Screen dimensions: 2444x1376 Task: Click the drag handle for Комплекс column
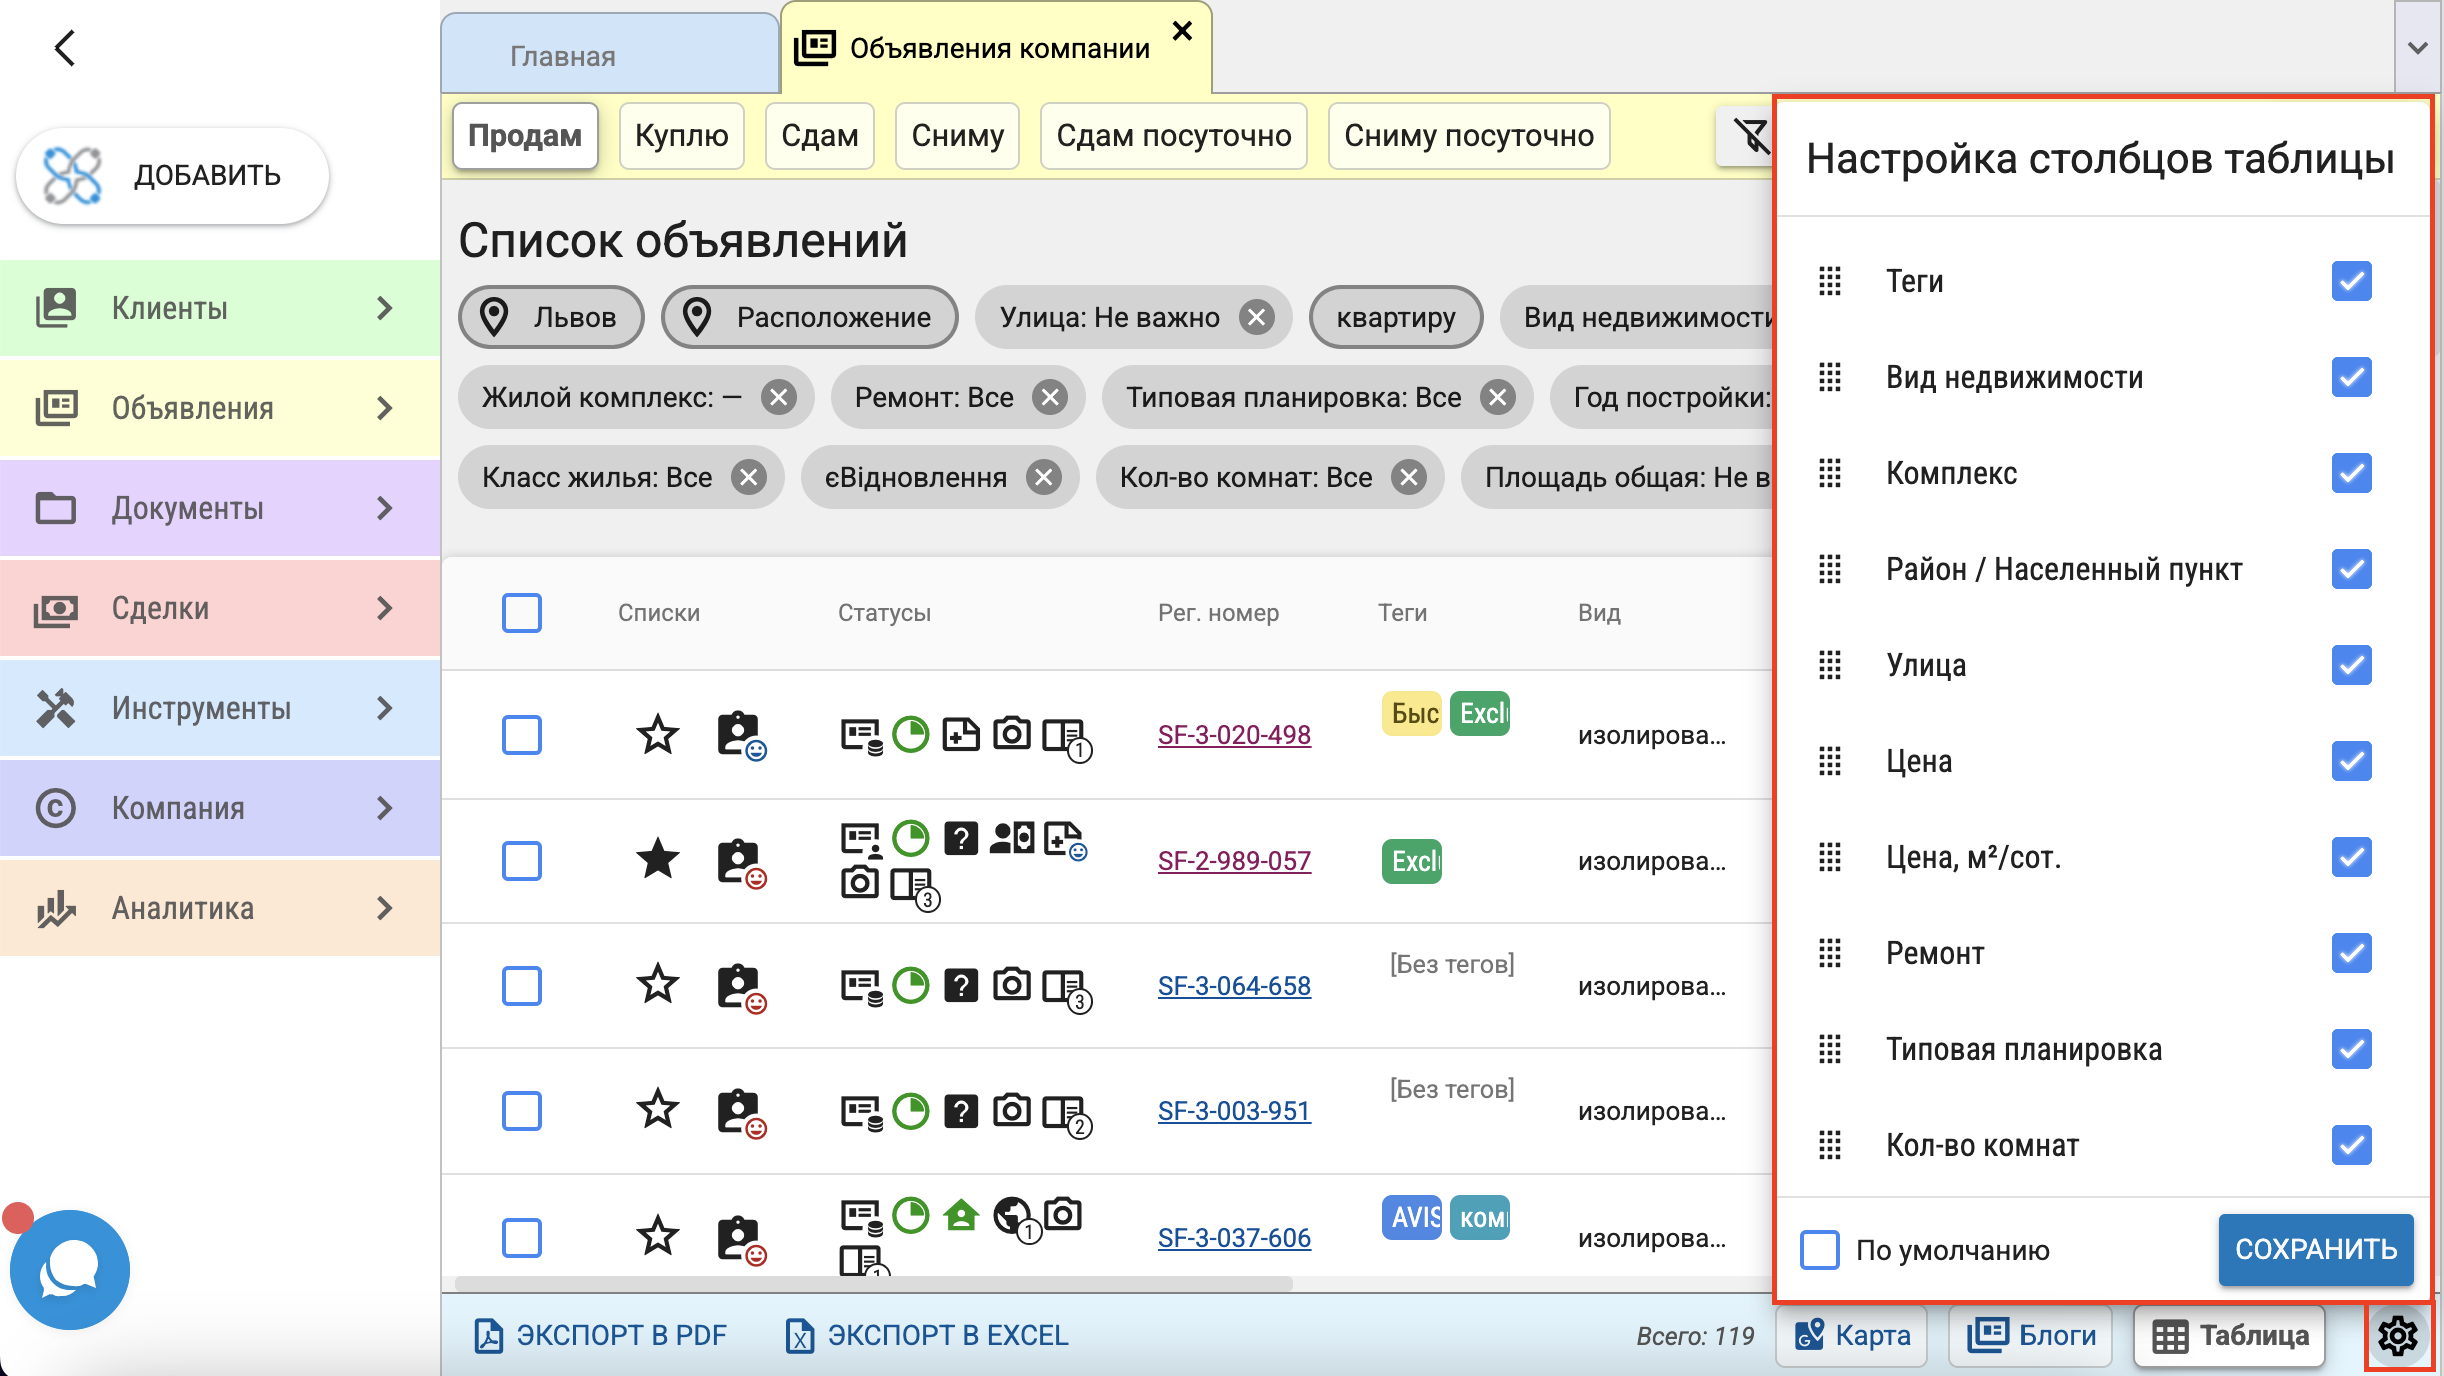1829,473
